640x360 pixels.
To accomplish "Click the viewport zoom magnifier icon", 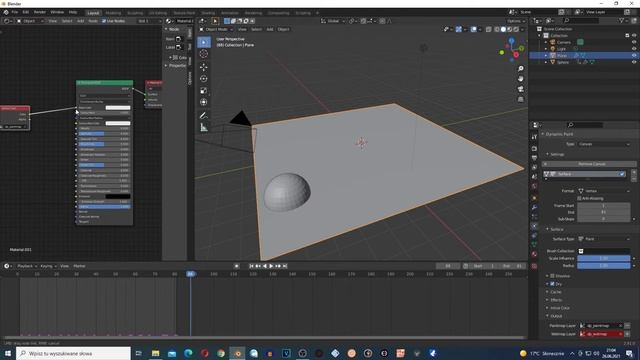I will tap(520, 69).
